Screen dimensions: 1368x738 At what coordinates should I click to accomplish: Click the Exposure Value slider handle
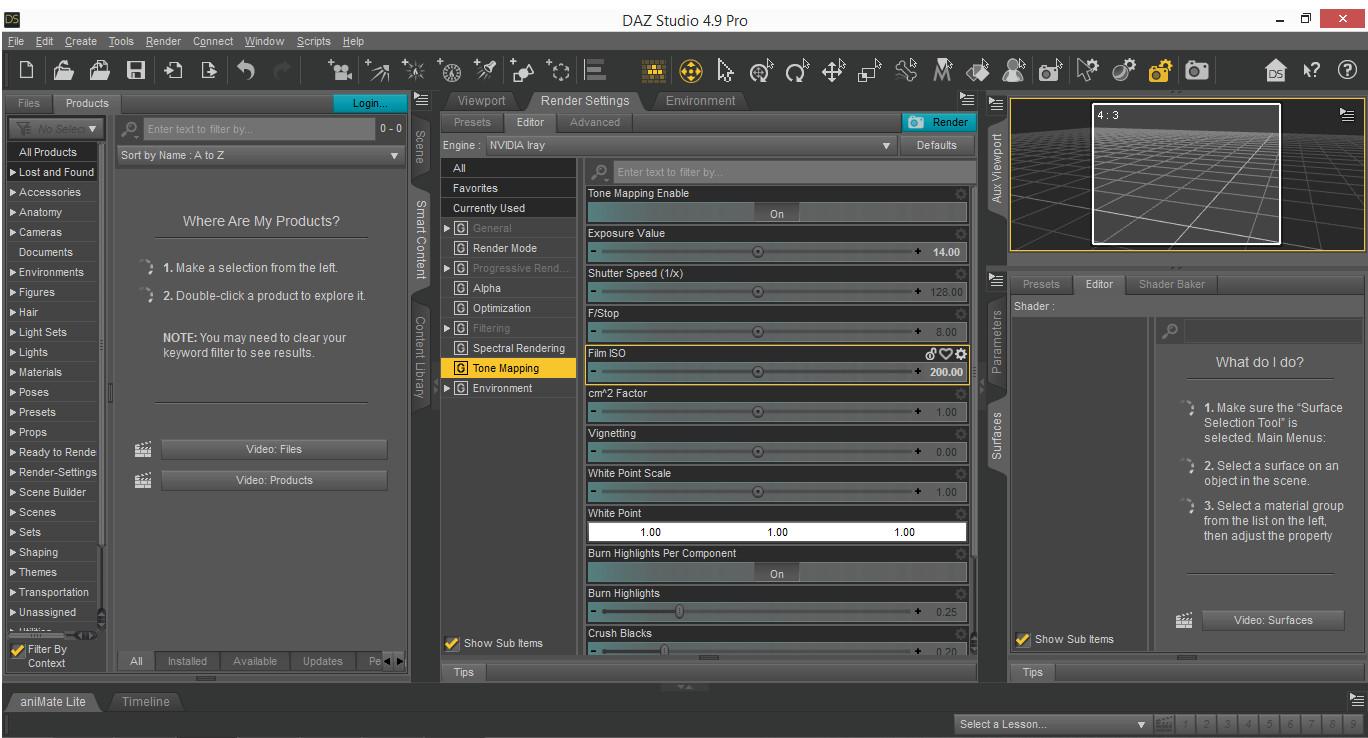(757, 252)
